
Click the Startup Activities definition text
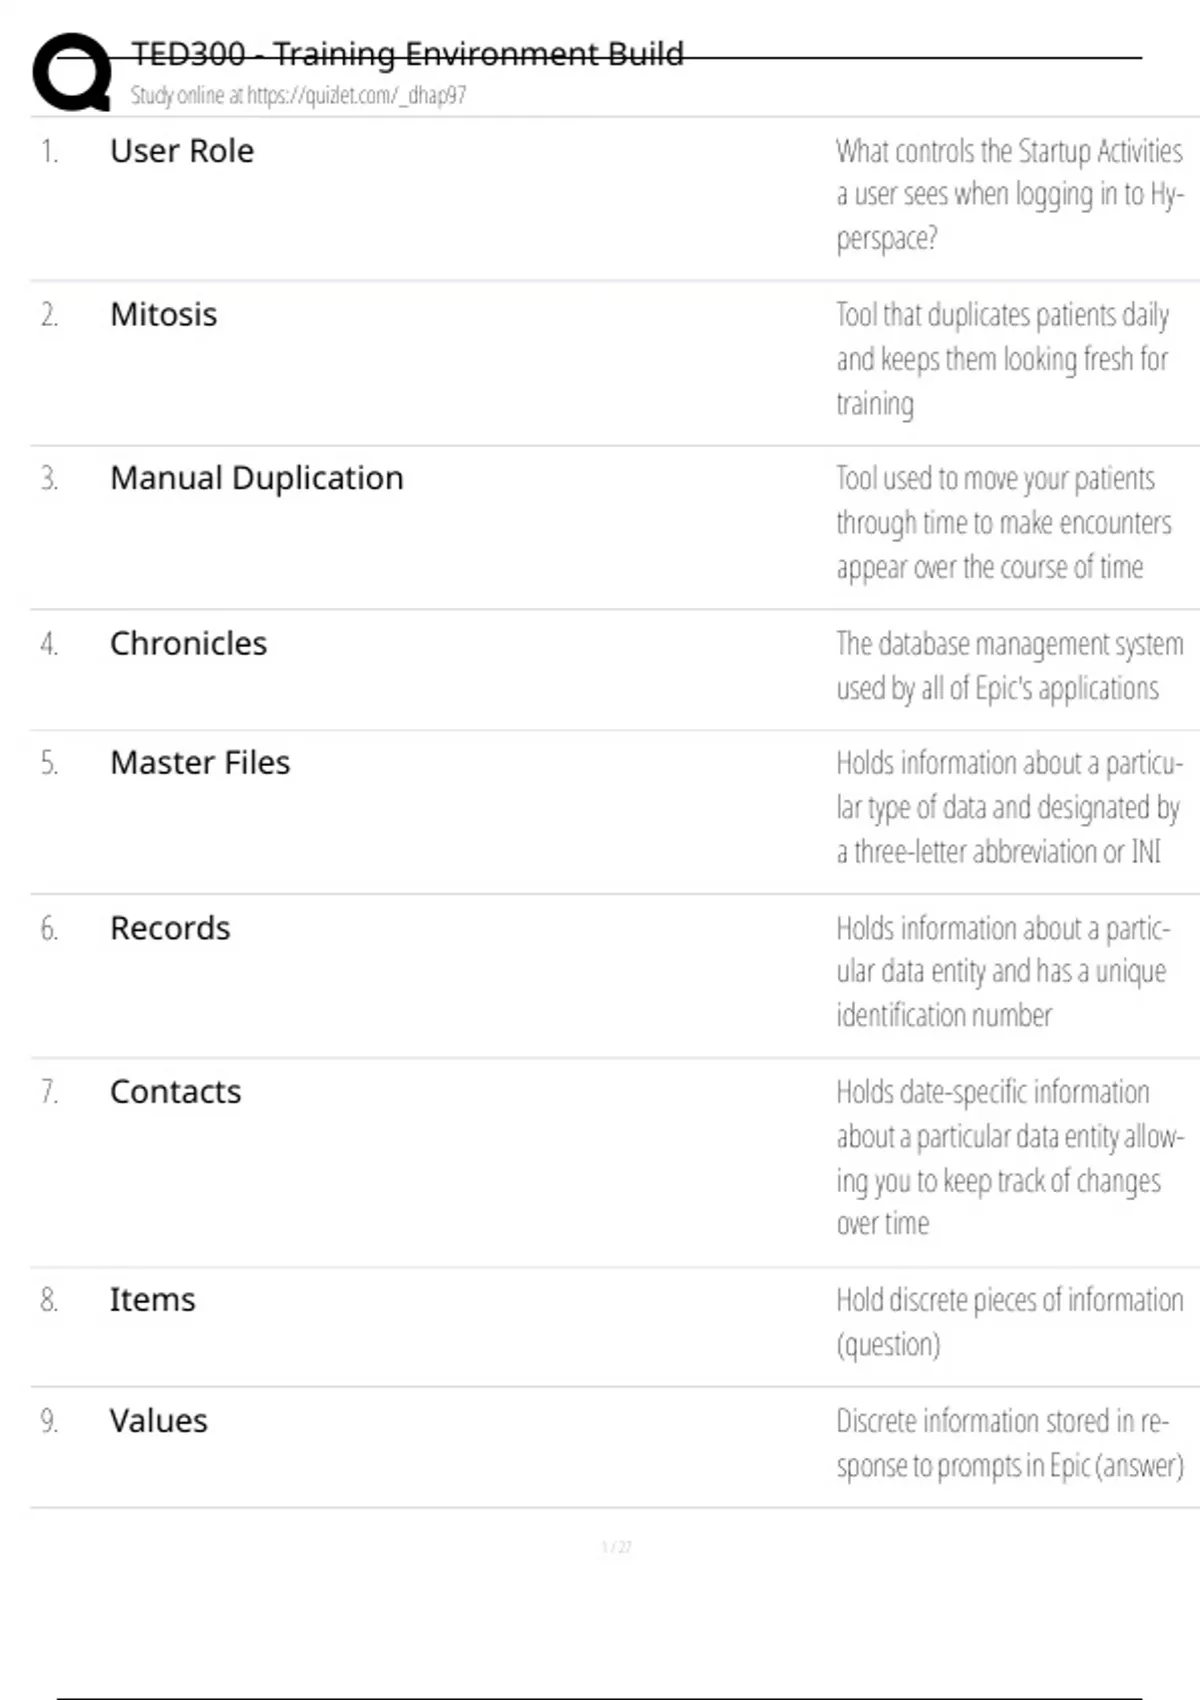click(1008, 195)
